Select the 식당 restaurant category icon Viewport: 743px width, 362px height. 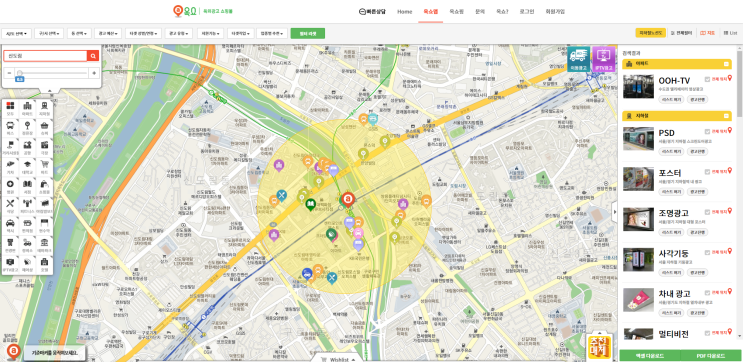coord(10,205)
